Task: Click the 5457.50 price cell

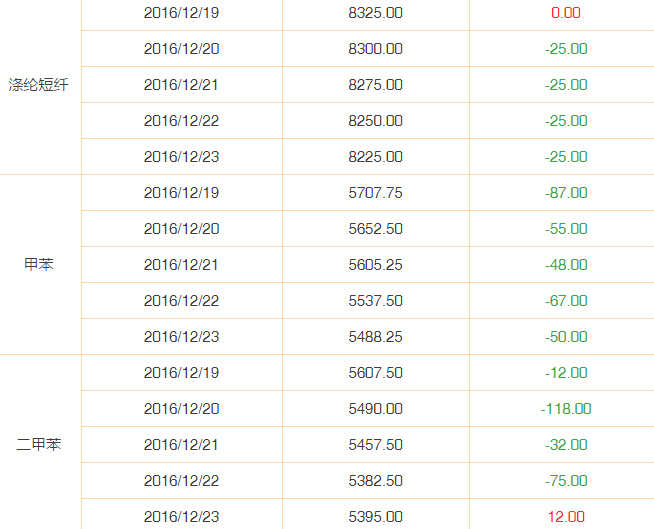Action: [375, 445]
